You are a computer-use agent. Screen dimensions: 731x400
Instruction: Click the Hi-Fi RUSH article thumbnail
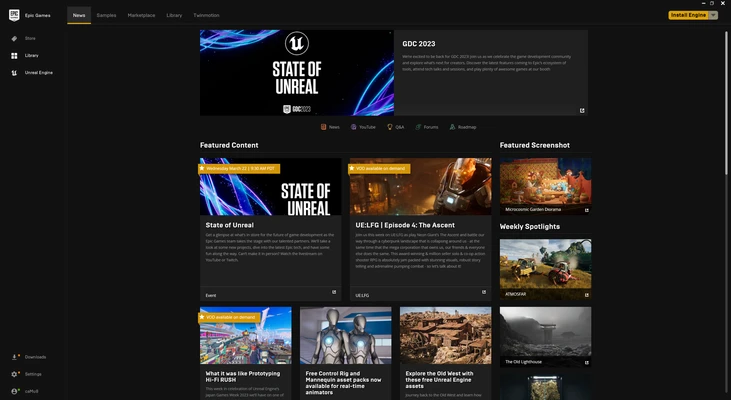point(246,335)
